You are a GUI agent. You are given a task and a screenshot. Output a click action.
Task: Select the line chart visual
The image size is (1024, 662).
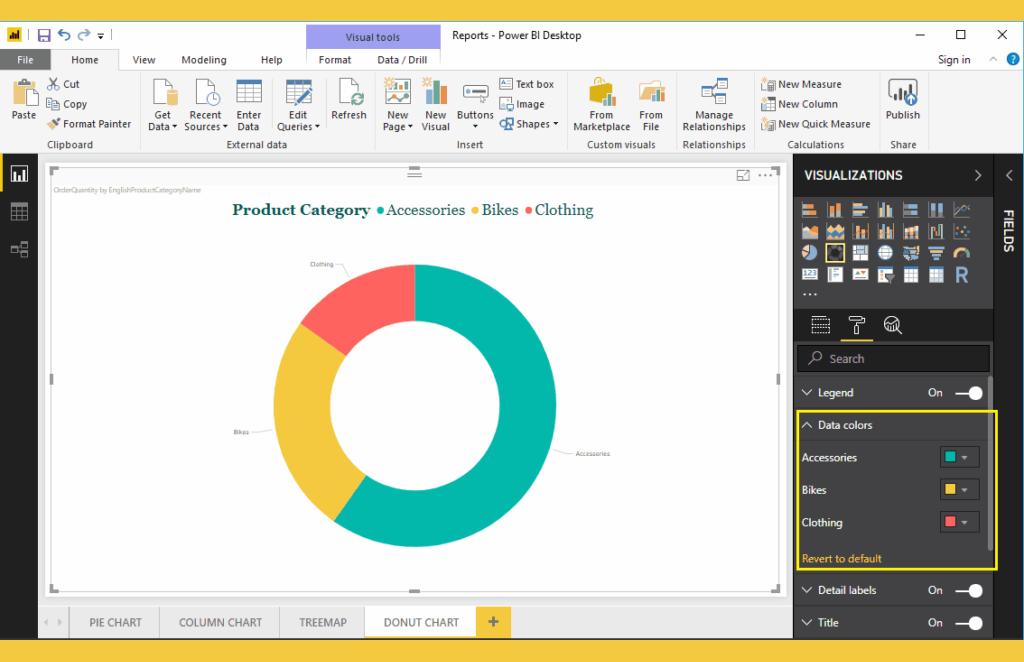(x=962, y=210)
